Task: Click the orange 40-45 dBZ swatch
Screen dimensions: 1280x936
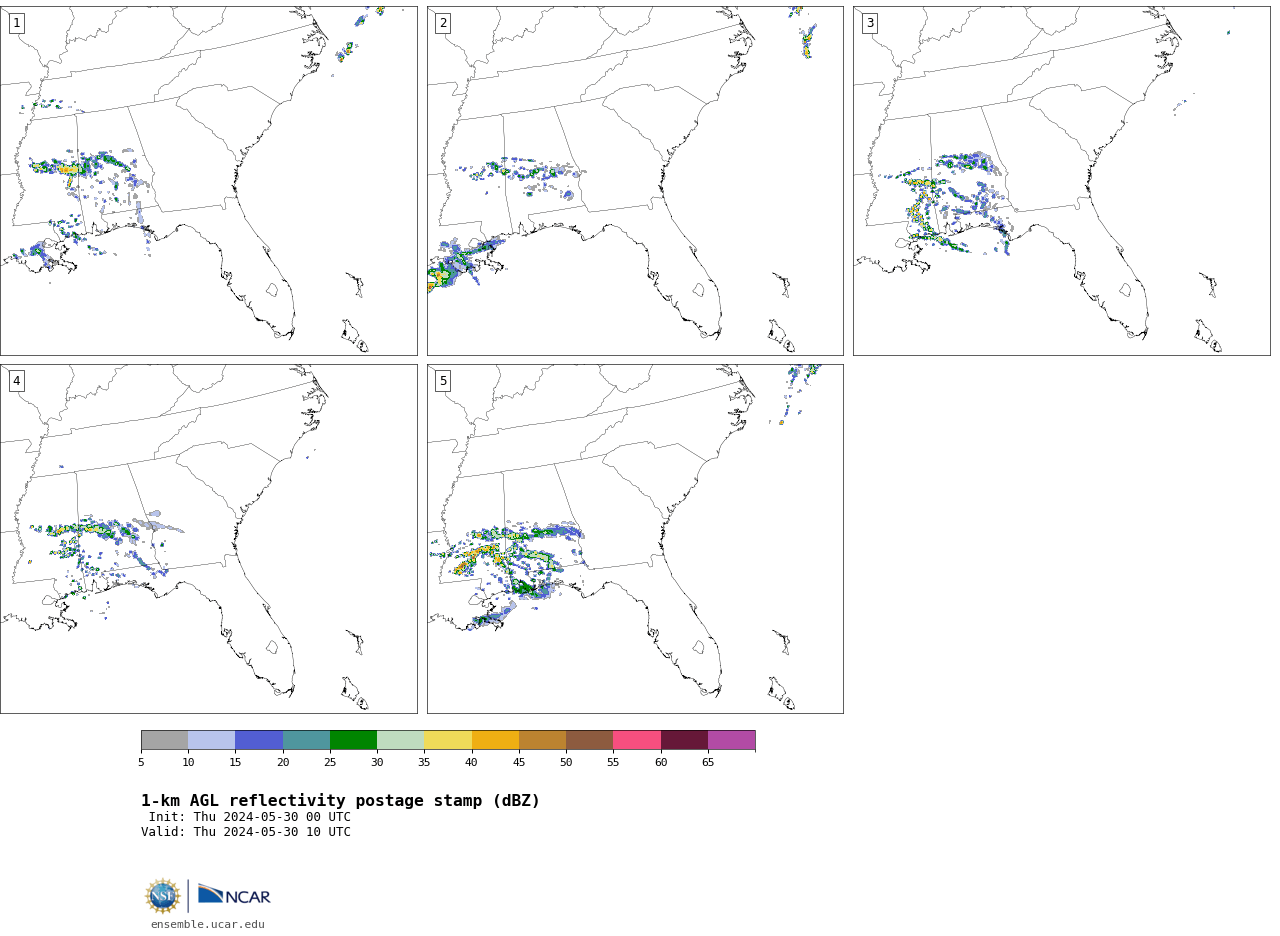Action: 495,740
